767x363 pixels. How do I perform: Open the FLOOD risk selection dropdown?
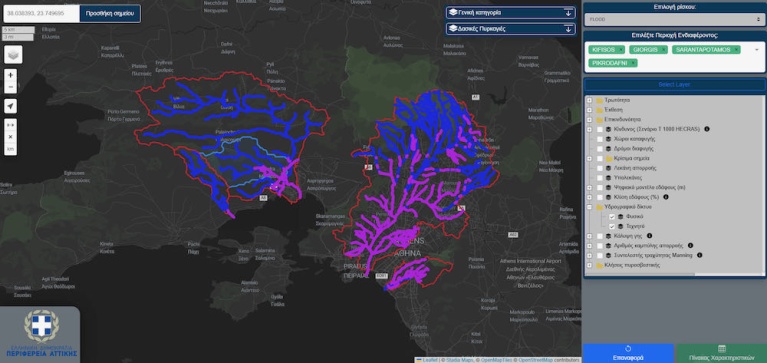coord(675,20)
